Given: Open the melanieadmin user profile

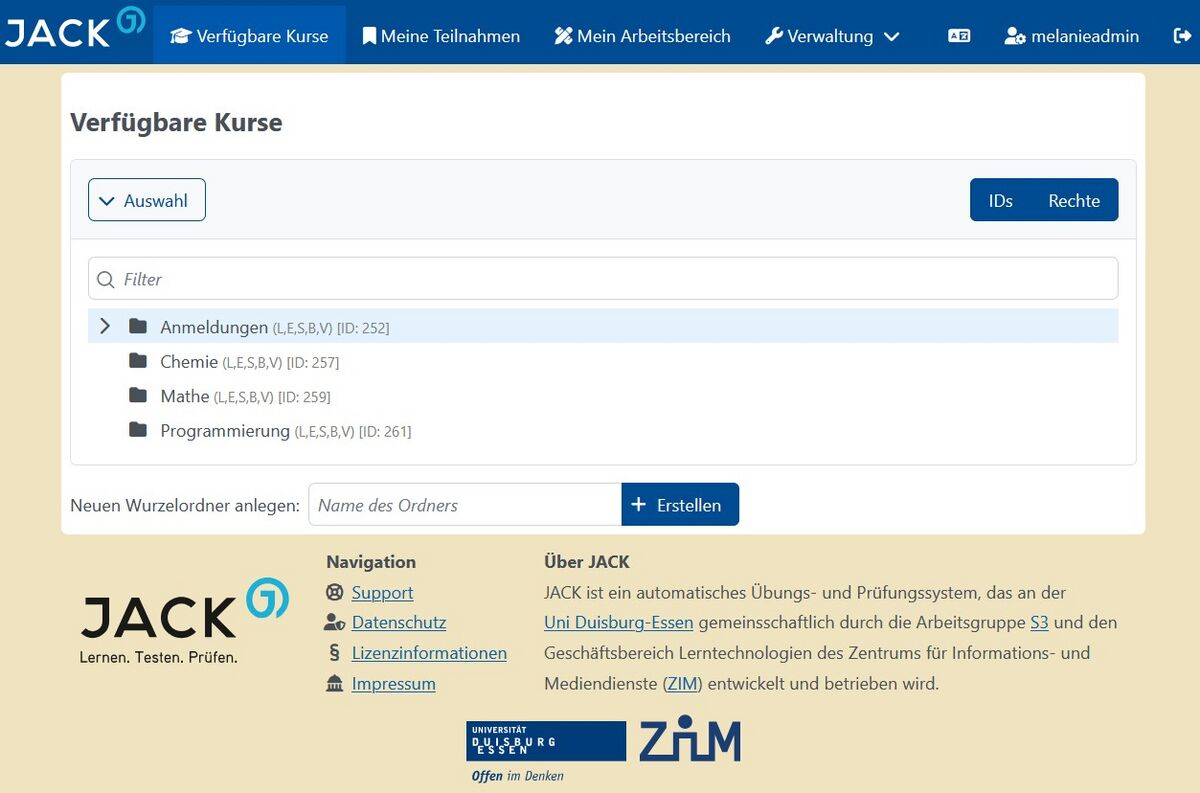Looking at the screenshot, I should click(1071, 36).
